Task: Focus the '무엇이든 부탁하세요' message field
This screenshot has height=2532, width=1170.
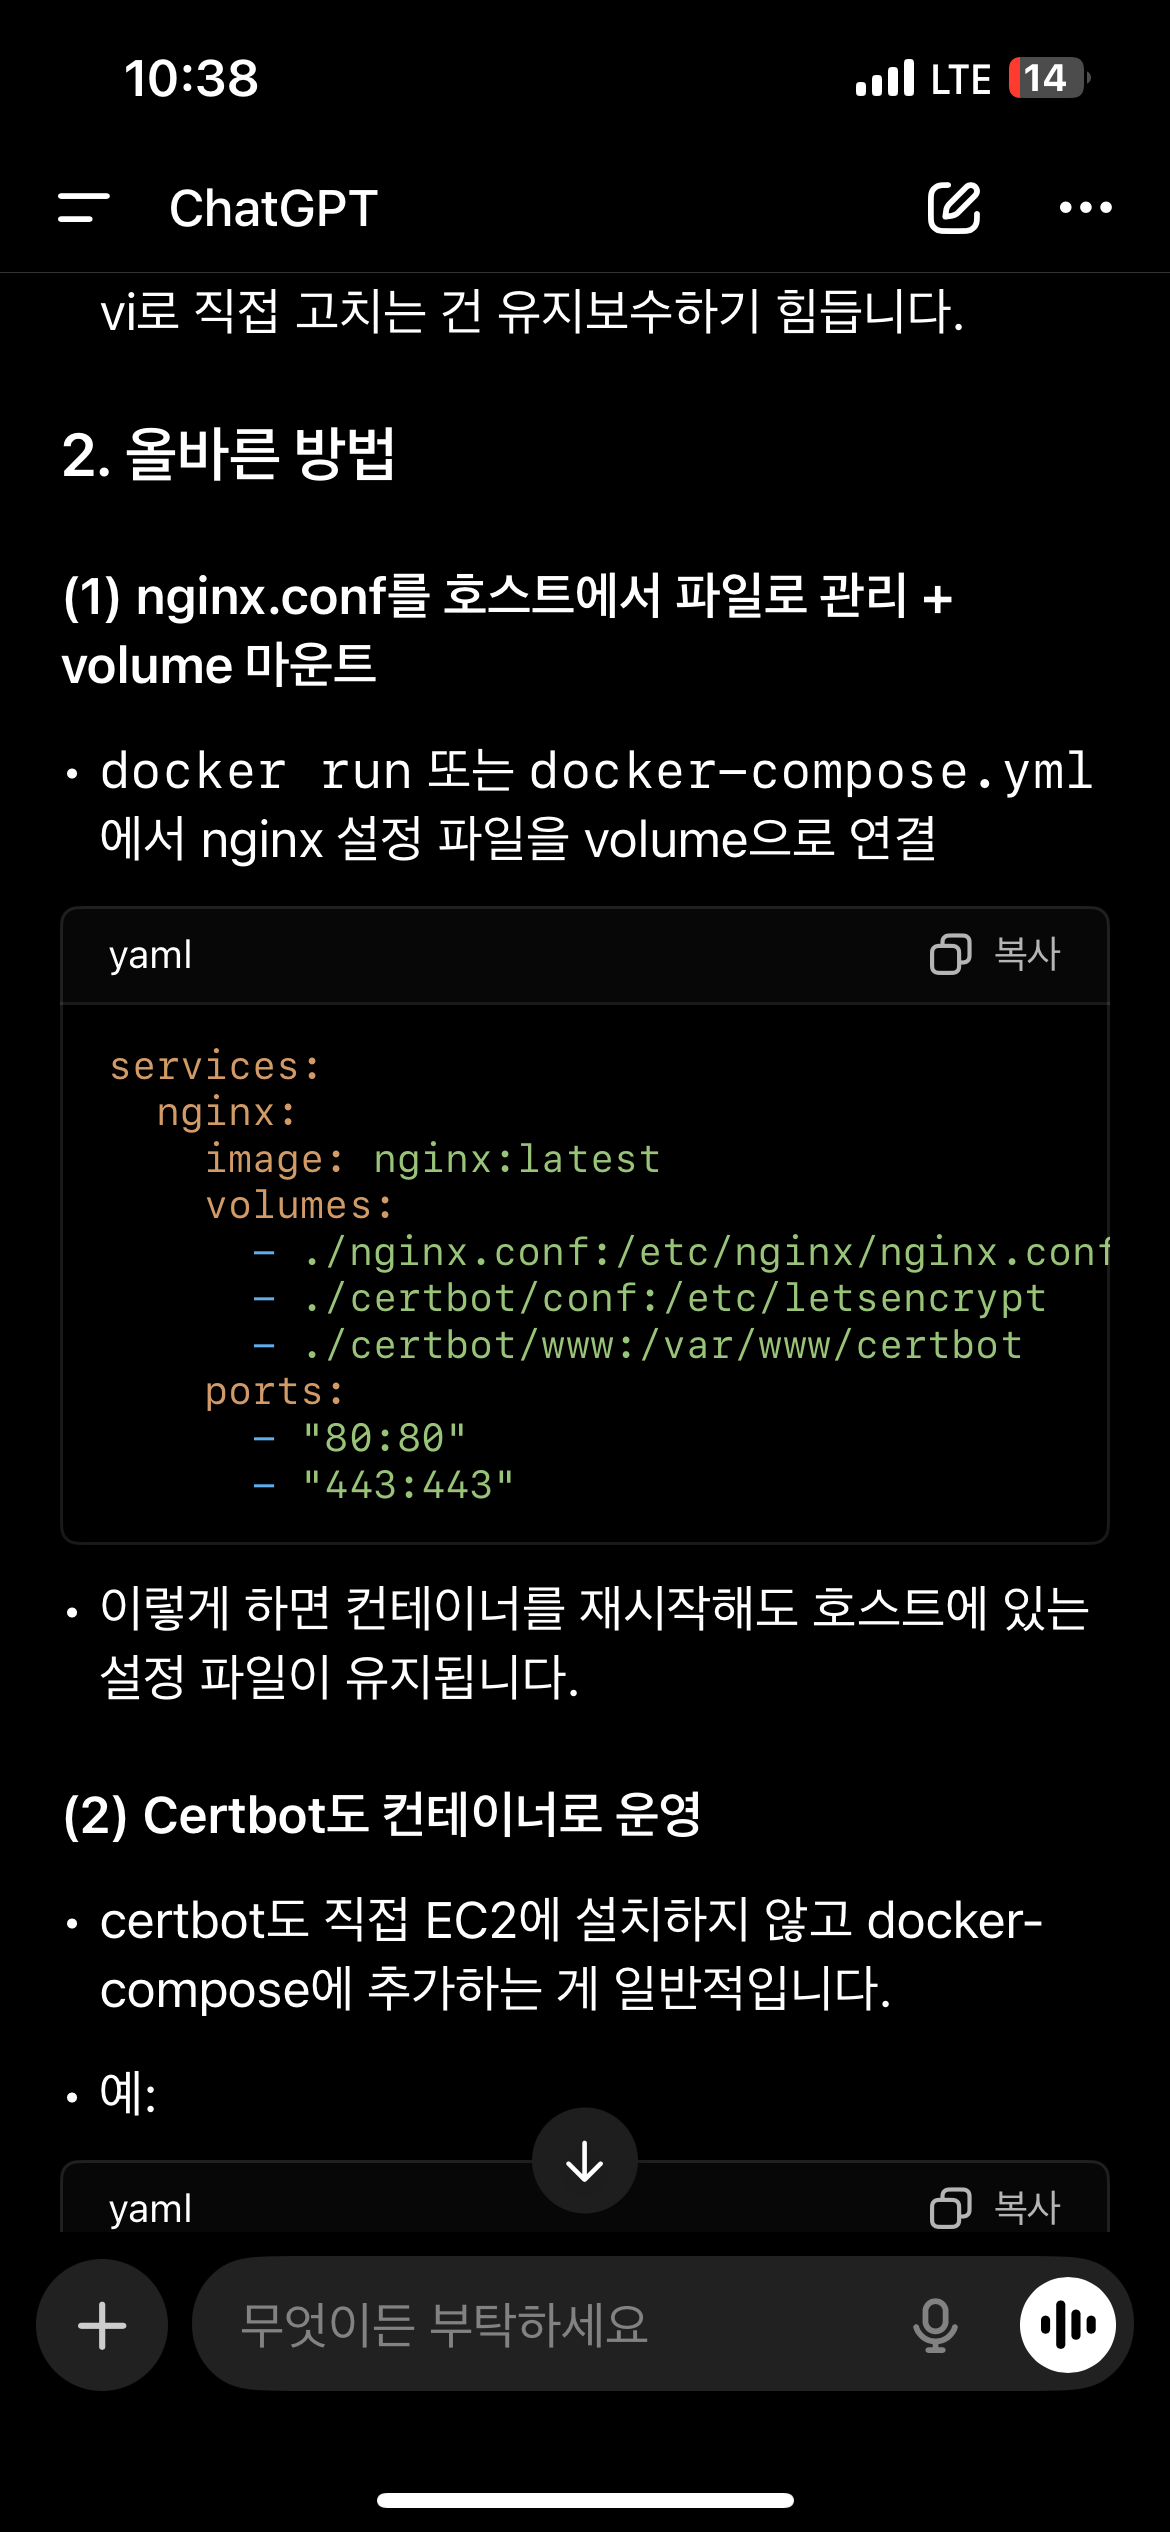Action: [560, 2325]
